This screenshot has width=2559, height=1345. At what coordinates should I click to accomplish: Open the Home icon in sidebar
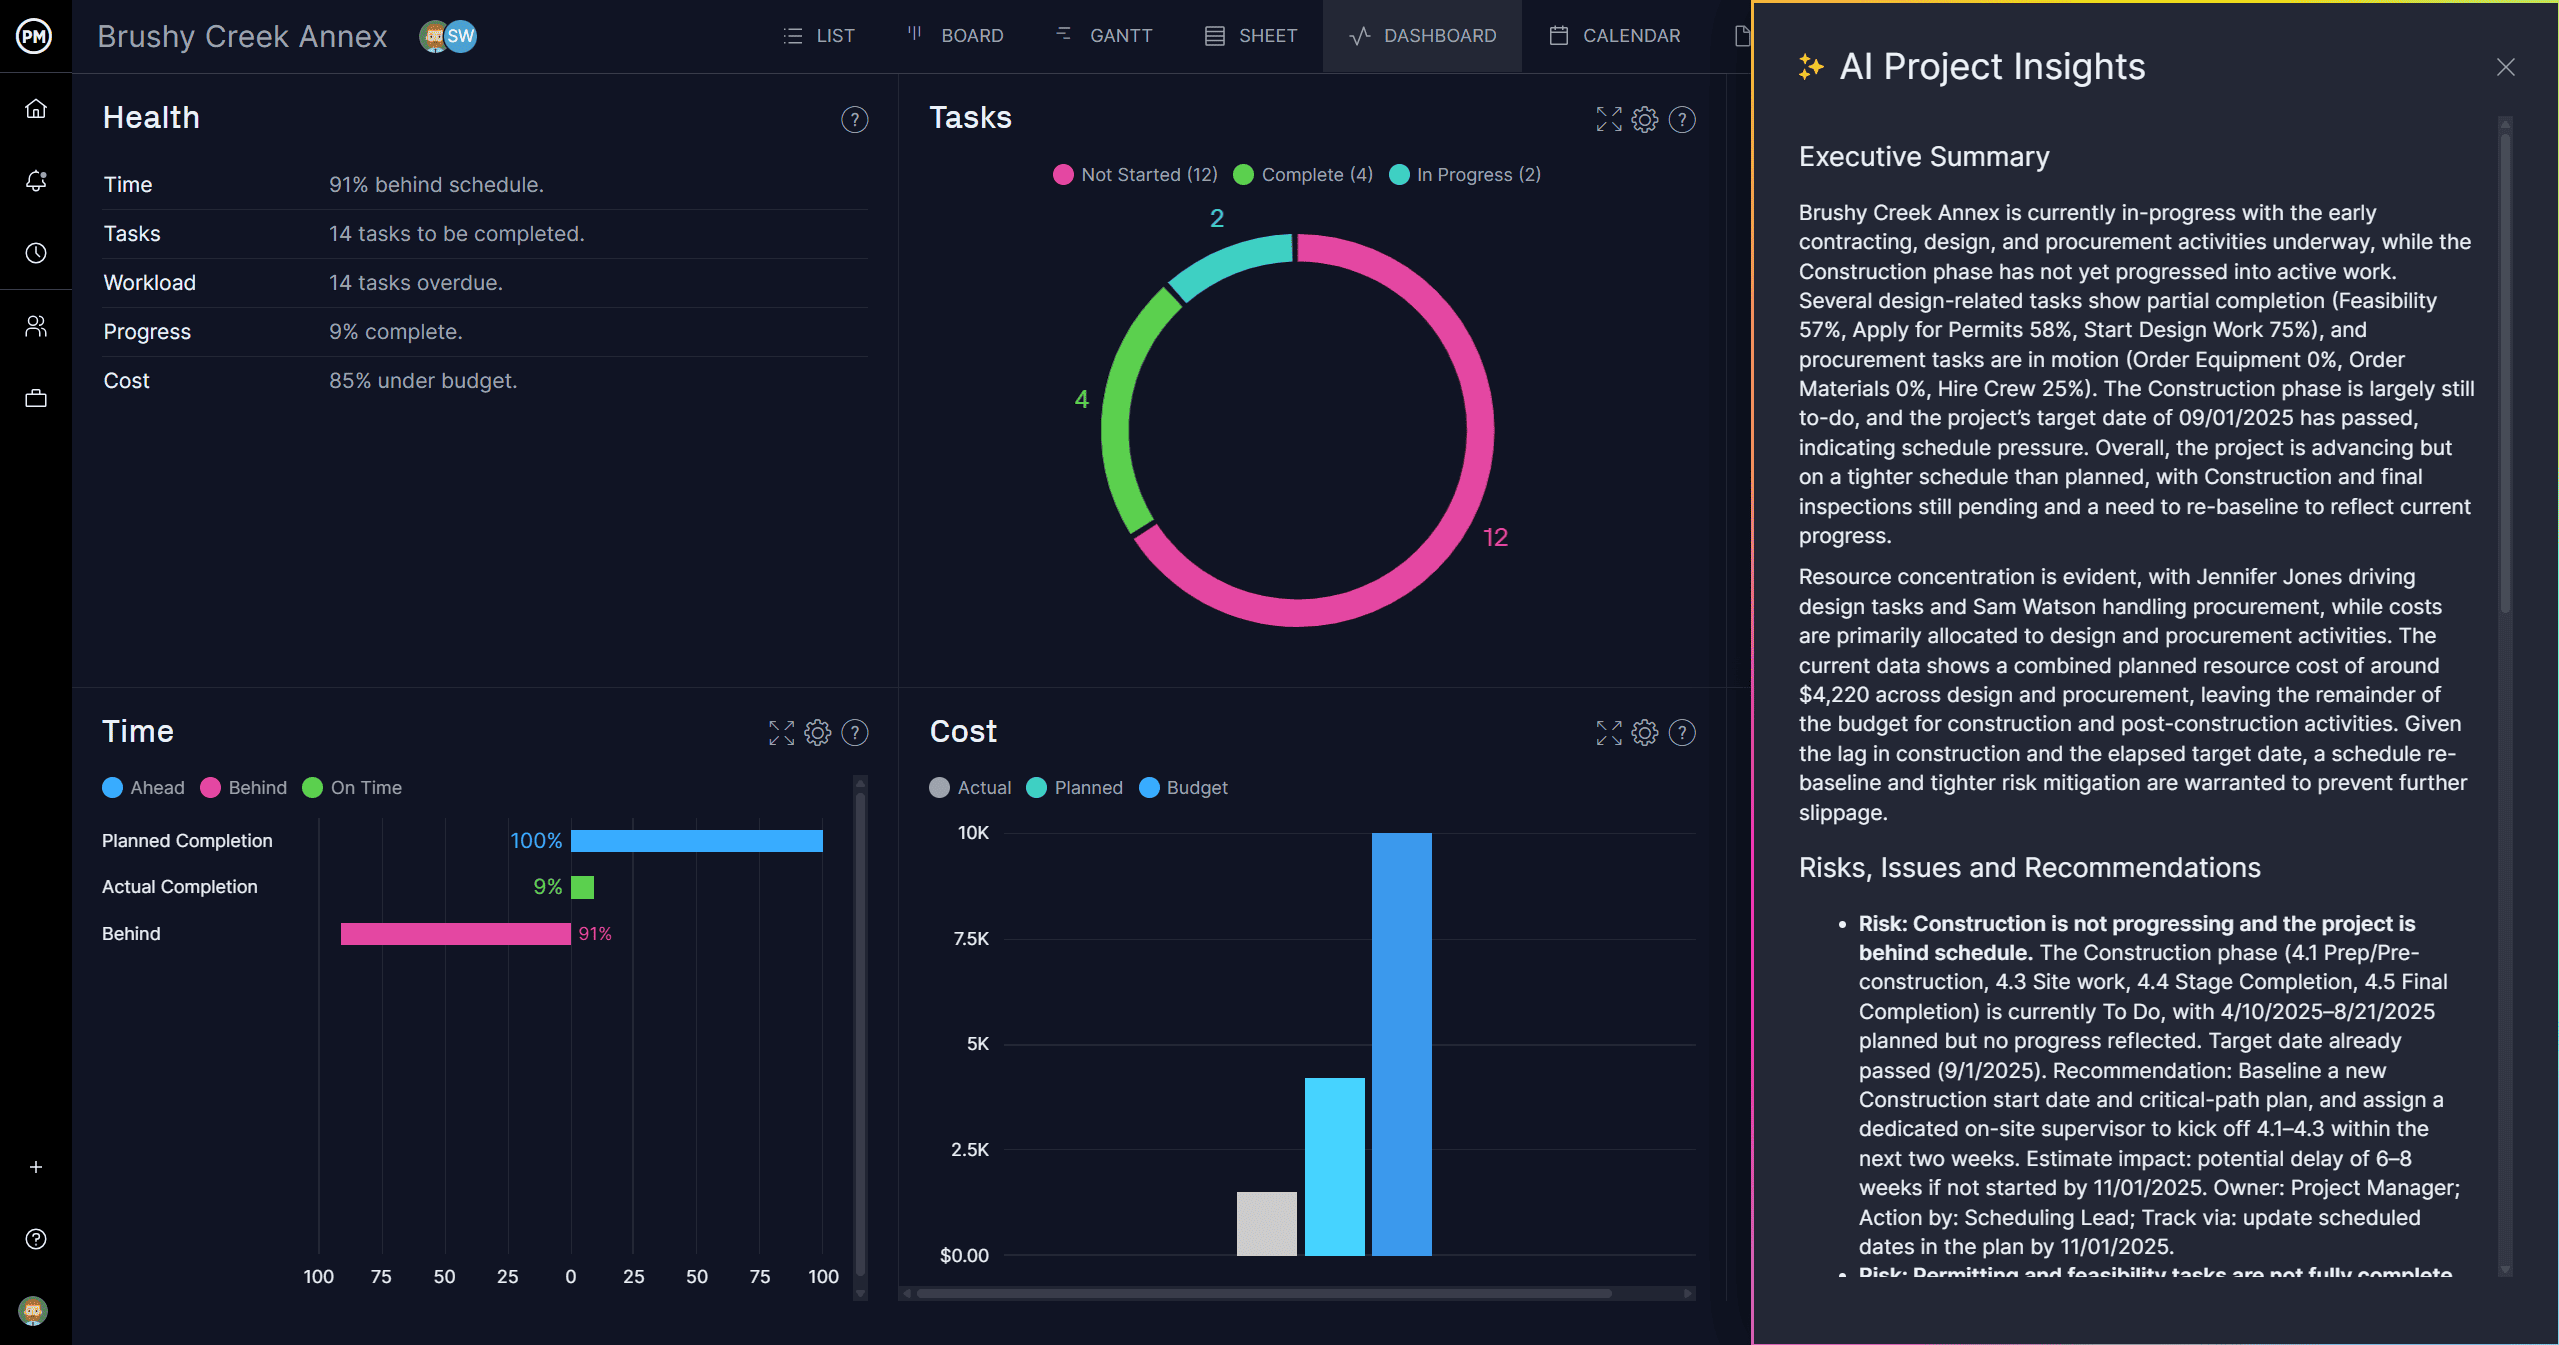(36, 108)
